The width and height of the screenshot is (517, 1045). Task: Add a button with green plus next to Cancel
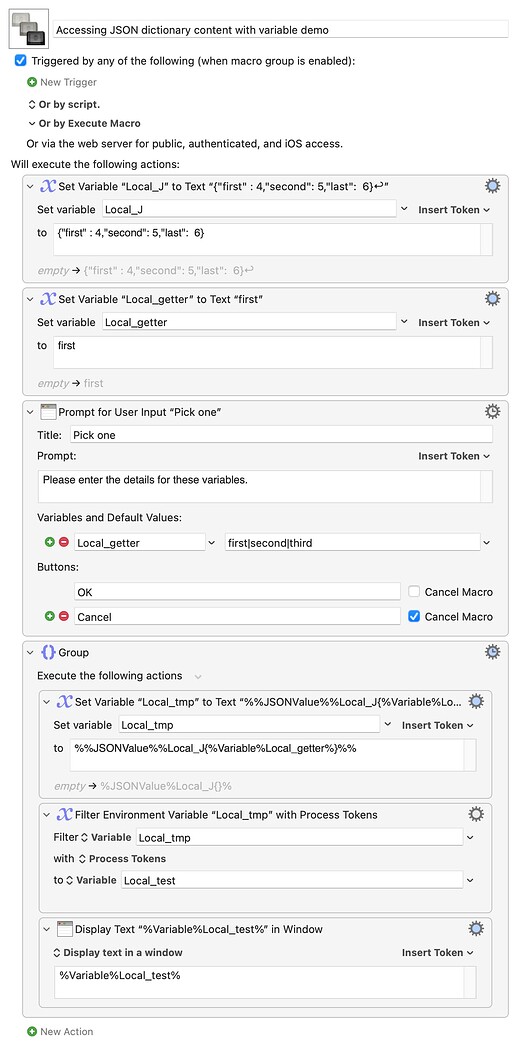click(x=49, y=616)
